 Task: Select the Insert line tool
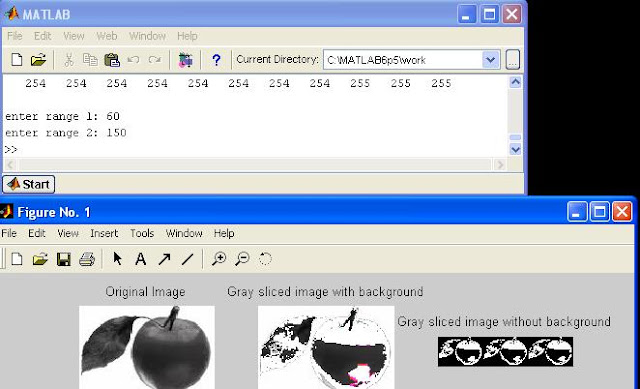pos(187,259)
